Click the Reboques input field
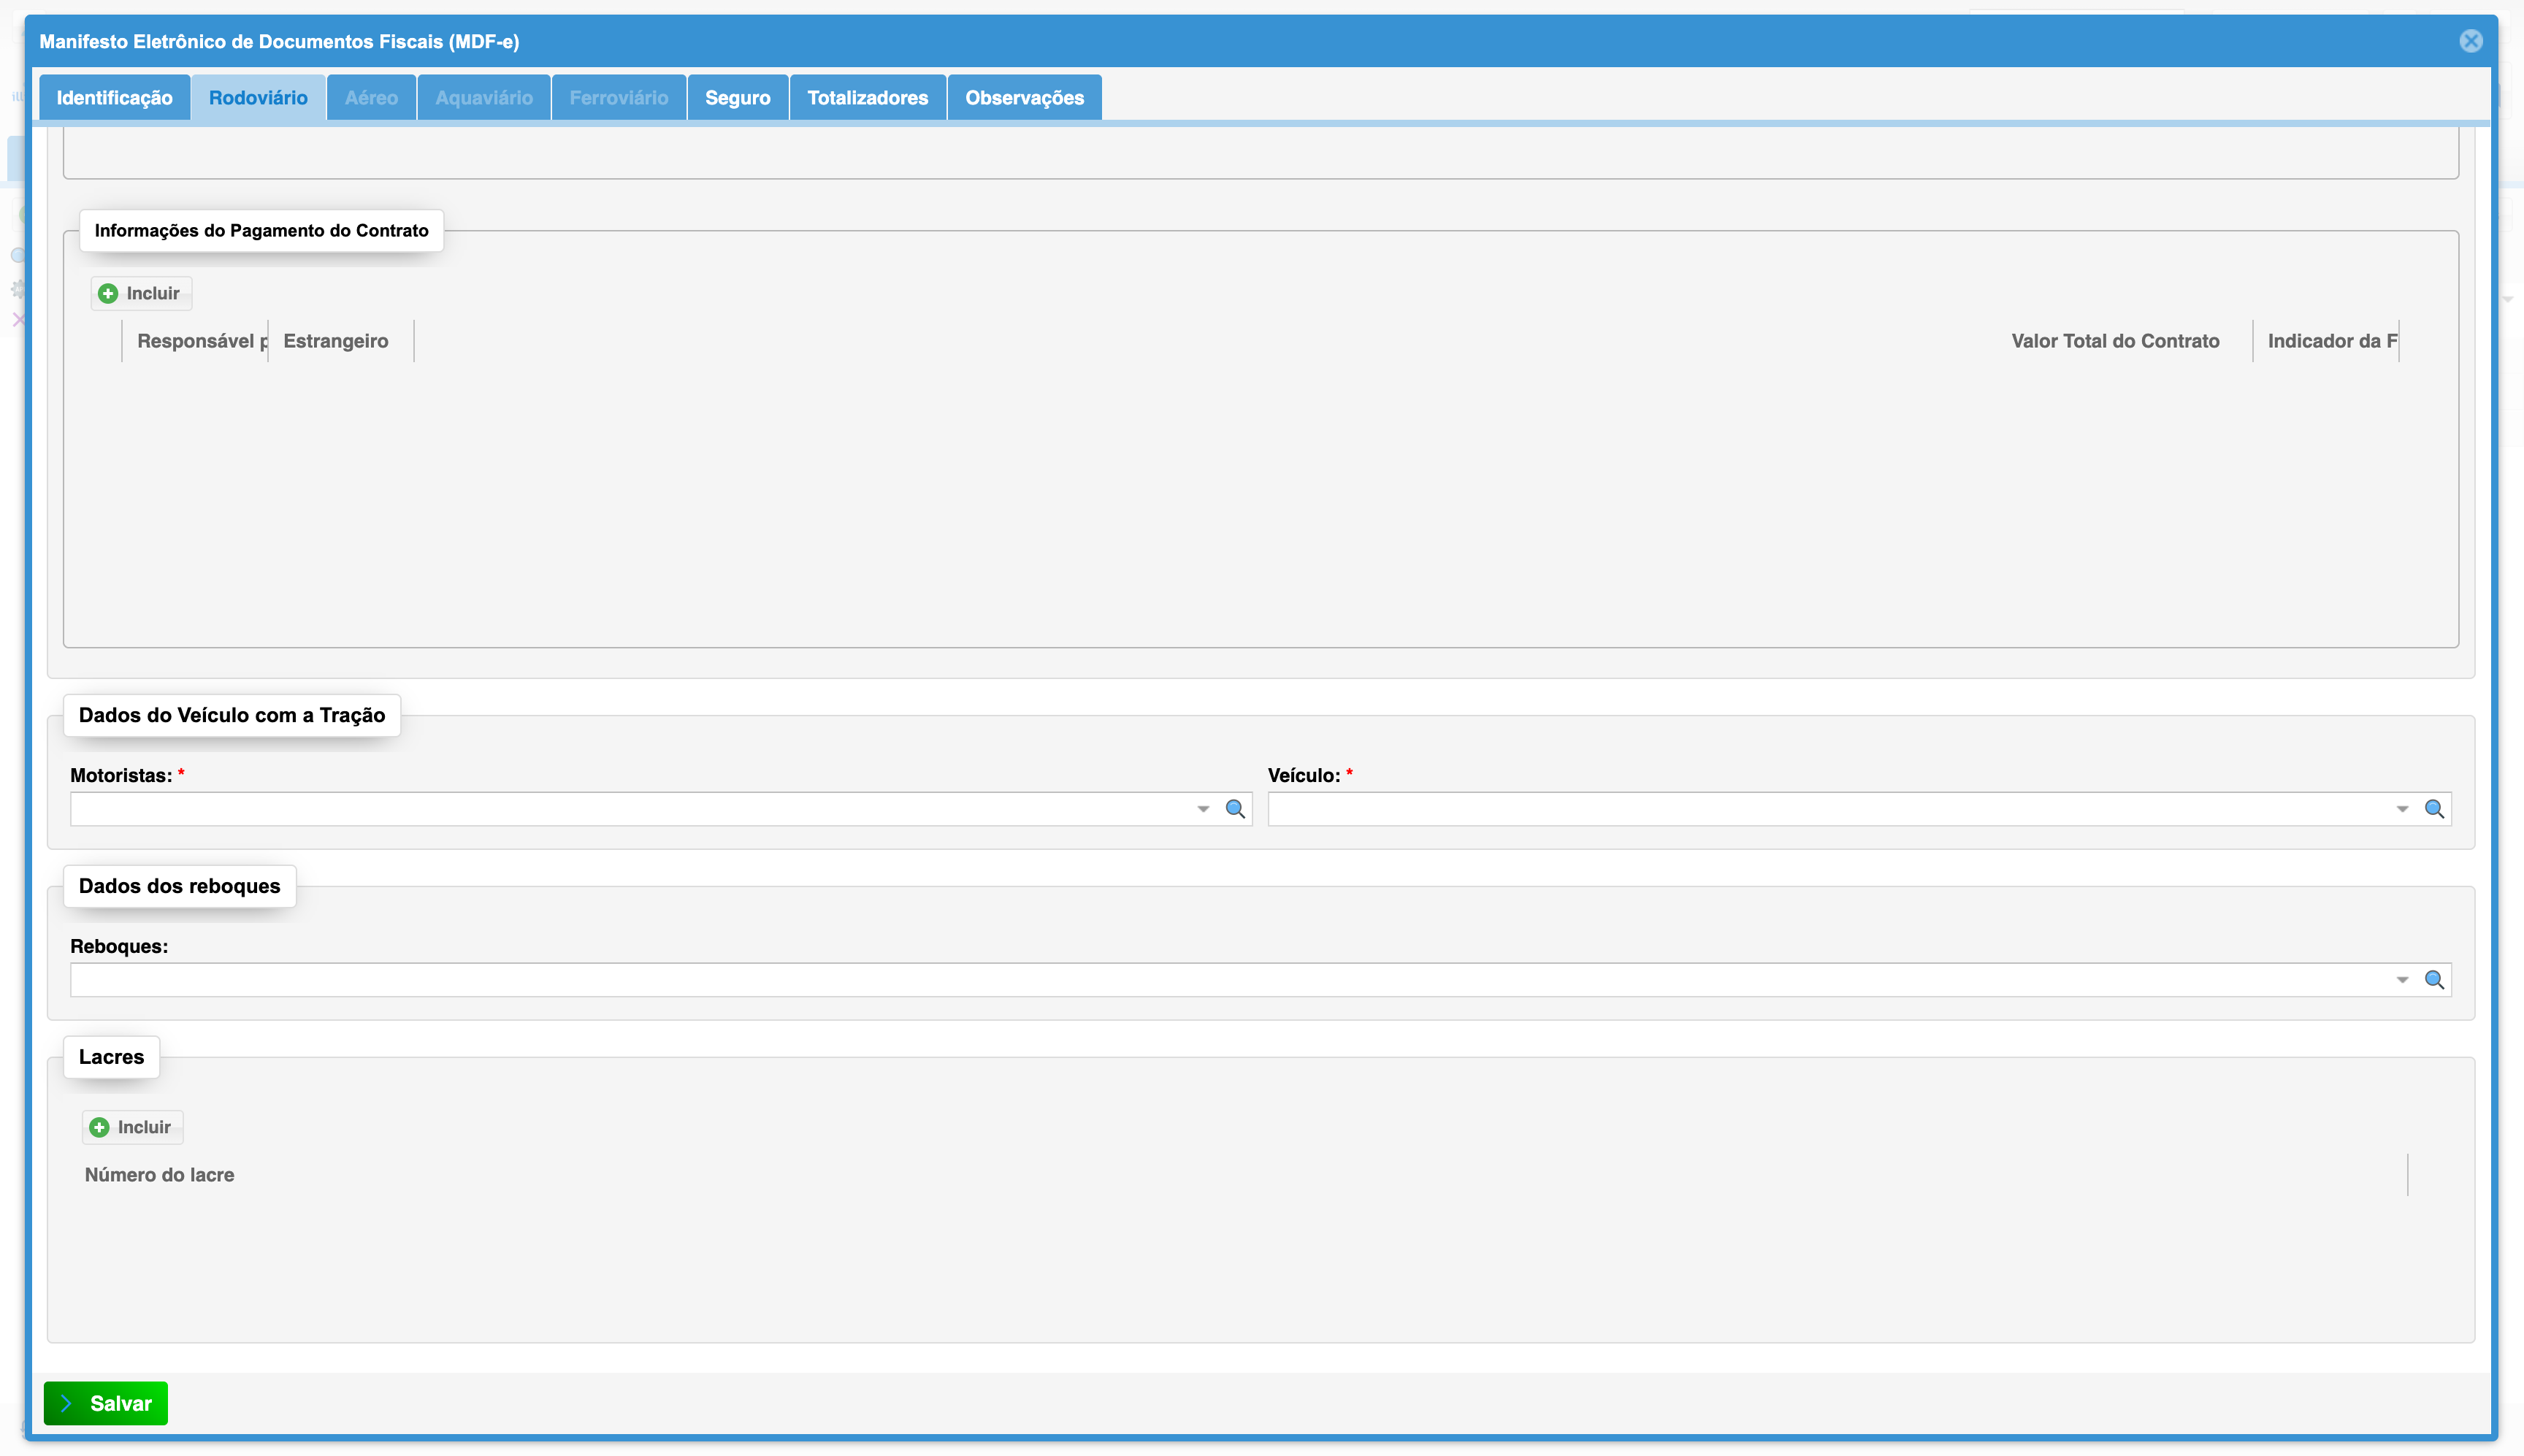 [1230, 980]
